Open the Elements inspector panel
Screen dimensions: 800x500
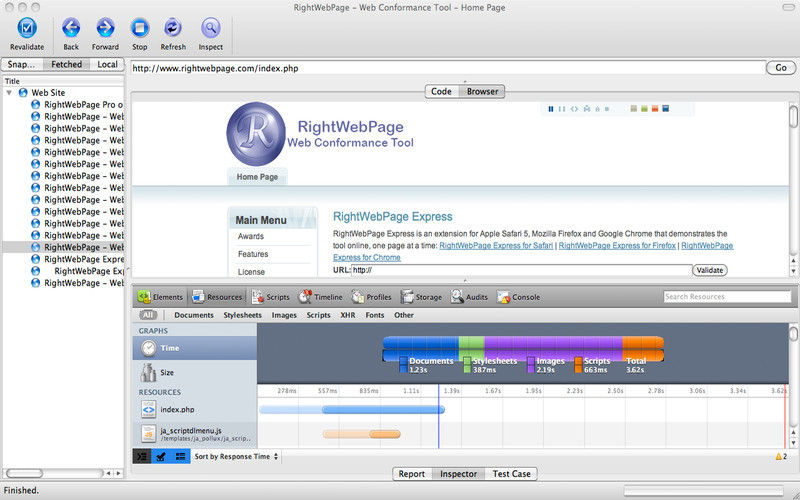pyautogui.click(x=160, y=297)
